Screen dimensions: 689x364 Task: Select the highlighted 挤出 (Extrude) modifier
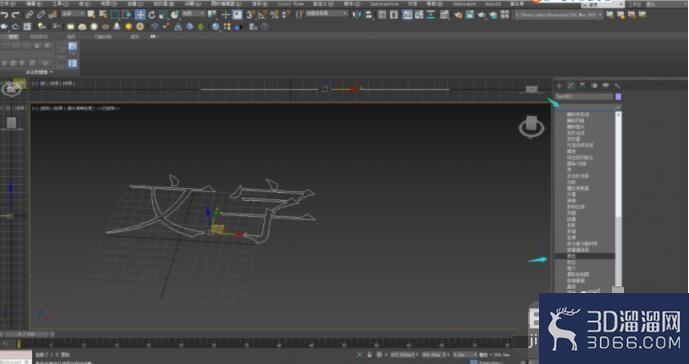584,256
